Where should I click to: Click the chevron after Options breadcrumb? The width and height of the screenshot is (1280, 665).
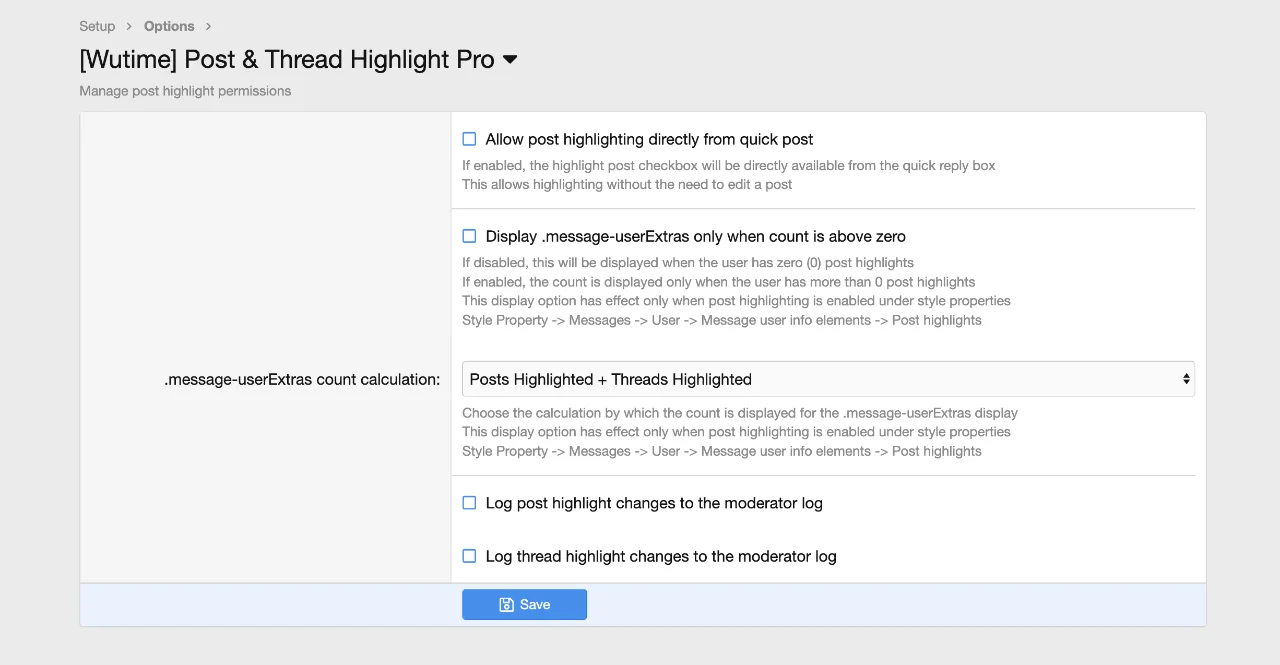point(208,26)
